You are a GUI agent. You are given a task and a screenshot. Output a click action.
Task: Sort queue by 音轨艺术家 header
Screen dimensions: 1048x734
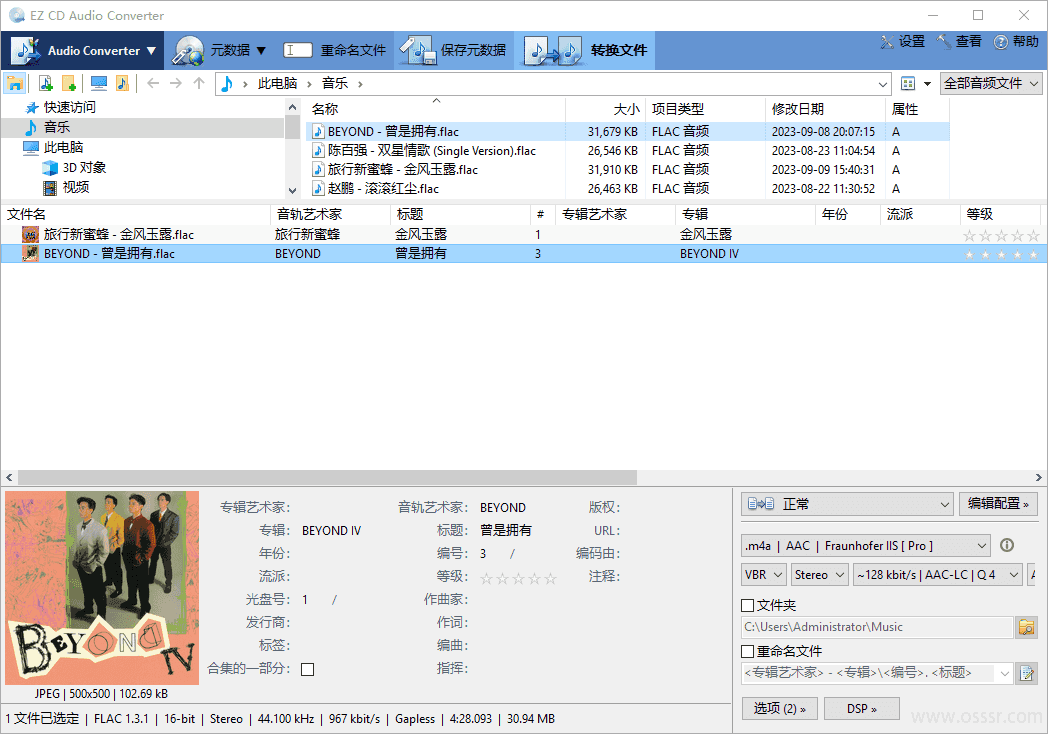point(331,215)
